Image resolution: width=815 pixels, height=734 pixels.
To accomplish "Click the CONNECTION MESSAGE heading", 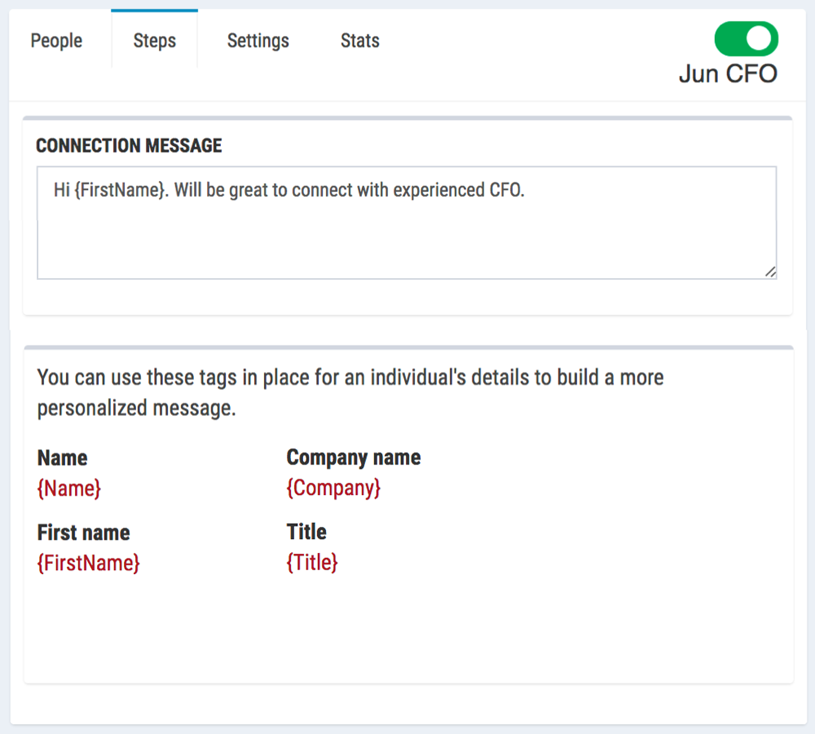I will point(127,146).
